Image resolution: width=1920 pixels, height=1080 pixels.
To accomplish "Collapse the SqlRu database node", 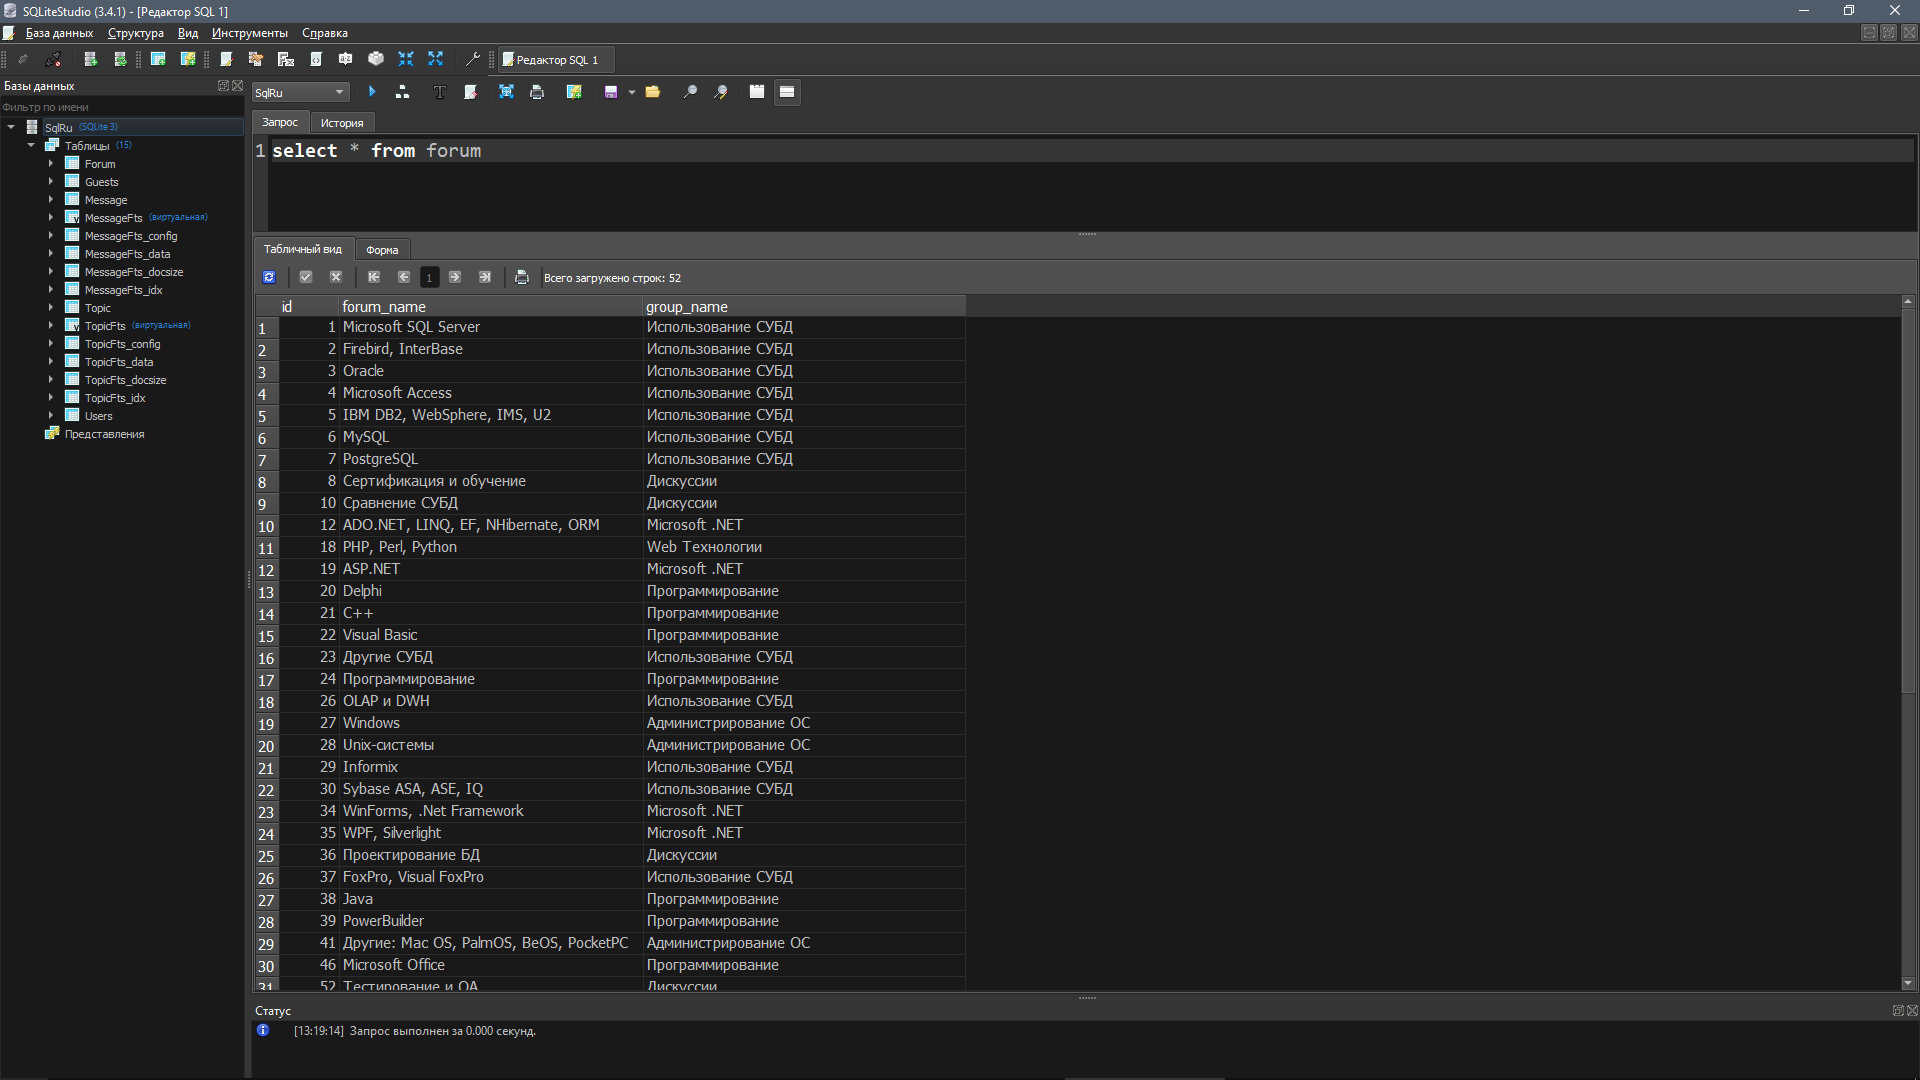I will [x=11, y=127].
